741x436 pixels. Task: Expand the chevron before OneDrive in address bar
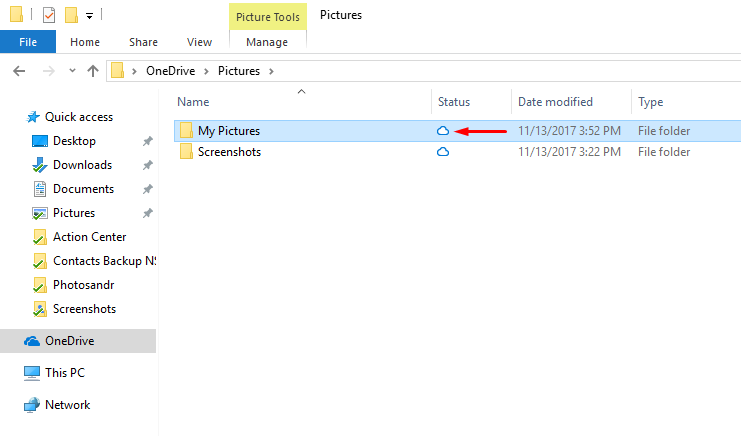pyautogui.click(x=135, y=71)
